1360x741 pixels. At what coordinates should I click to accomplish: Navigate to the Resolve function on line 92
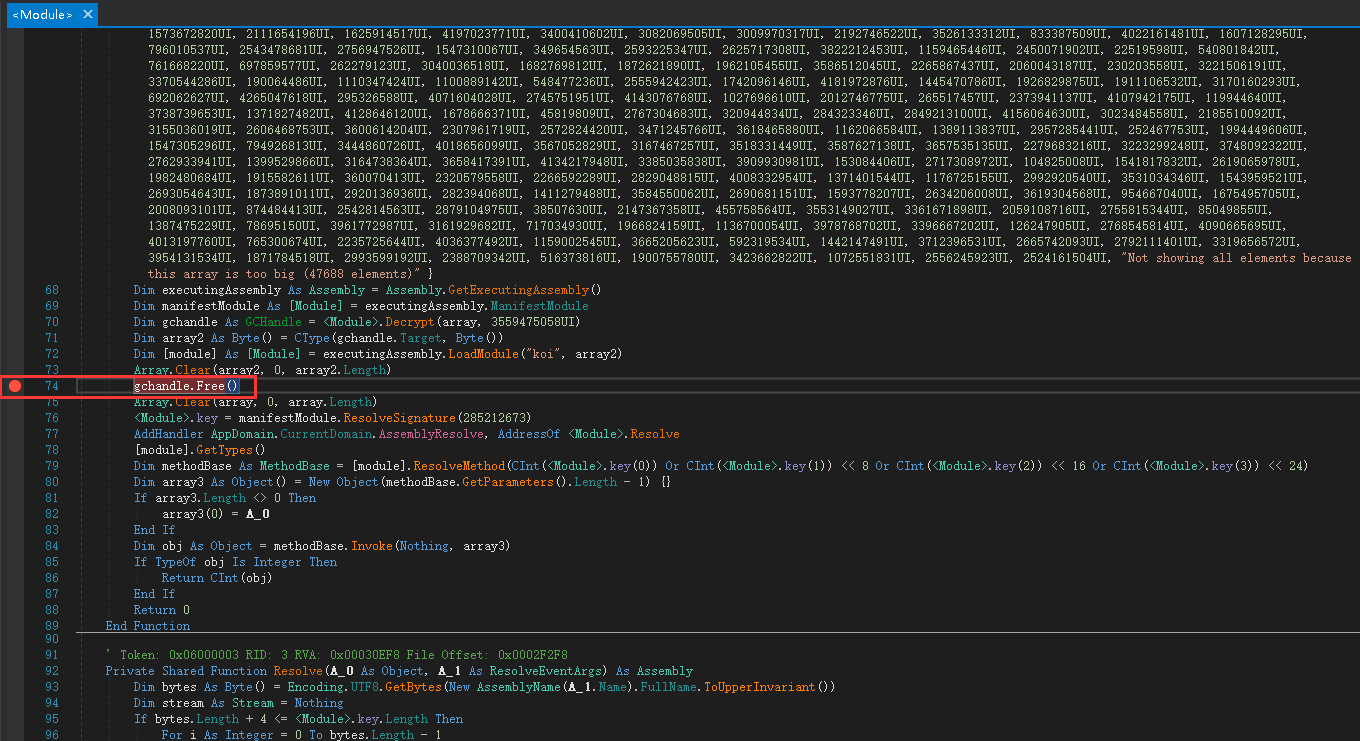(292, 670)
